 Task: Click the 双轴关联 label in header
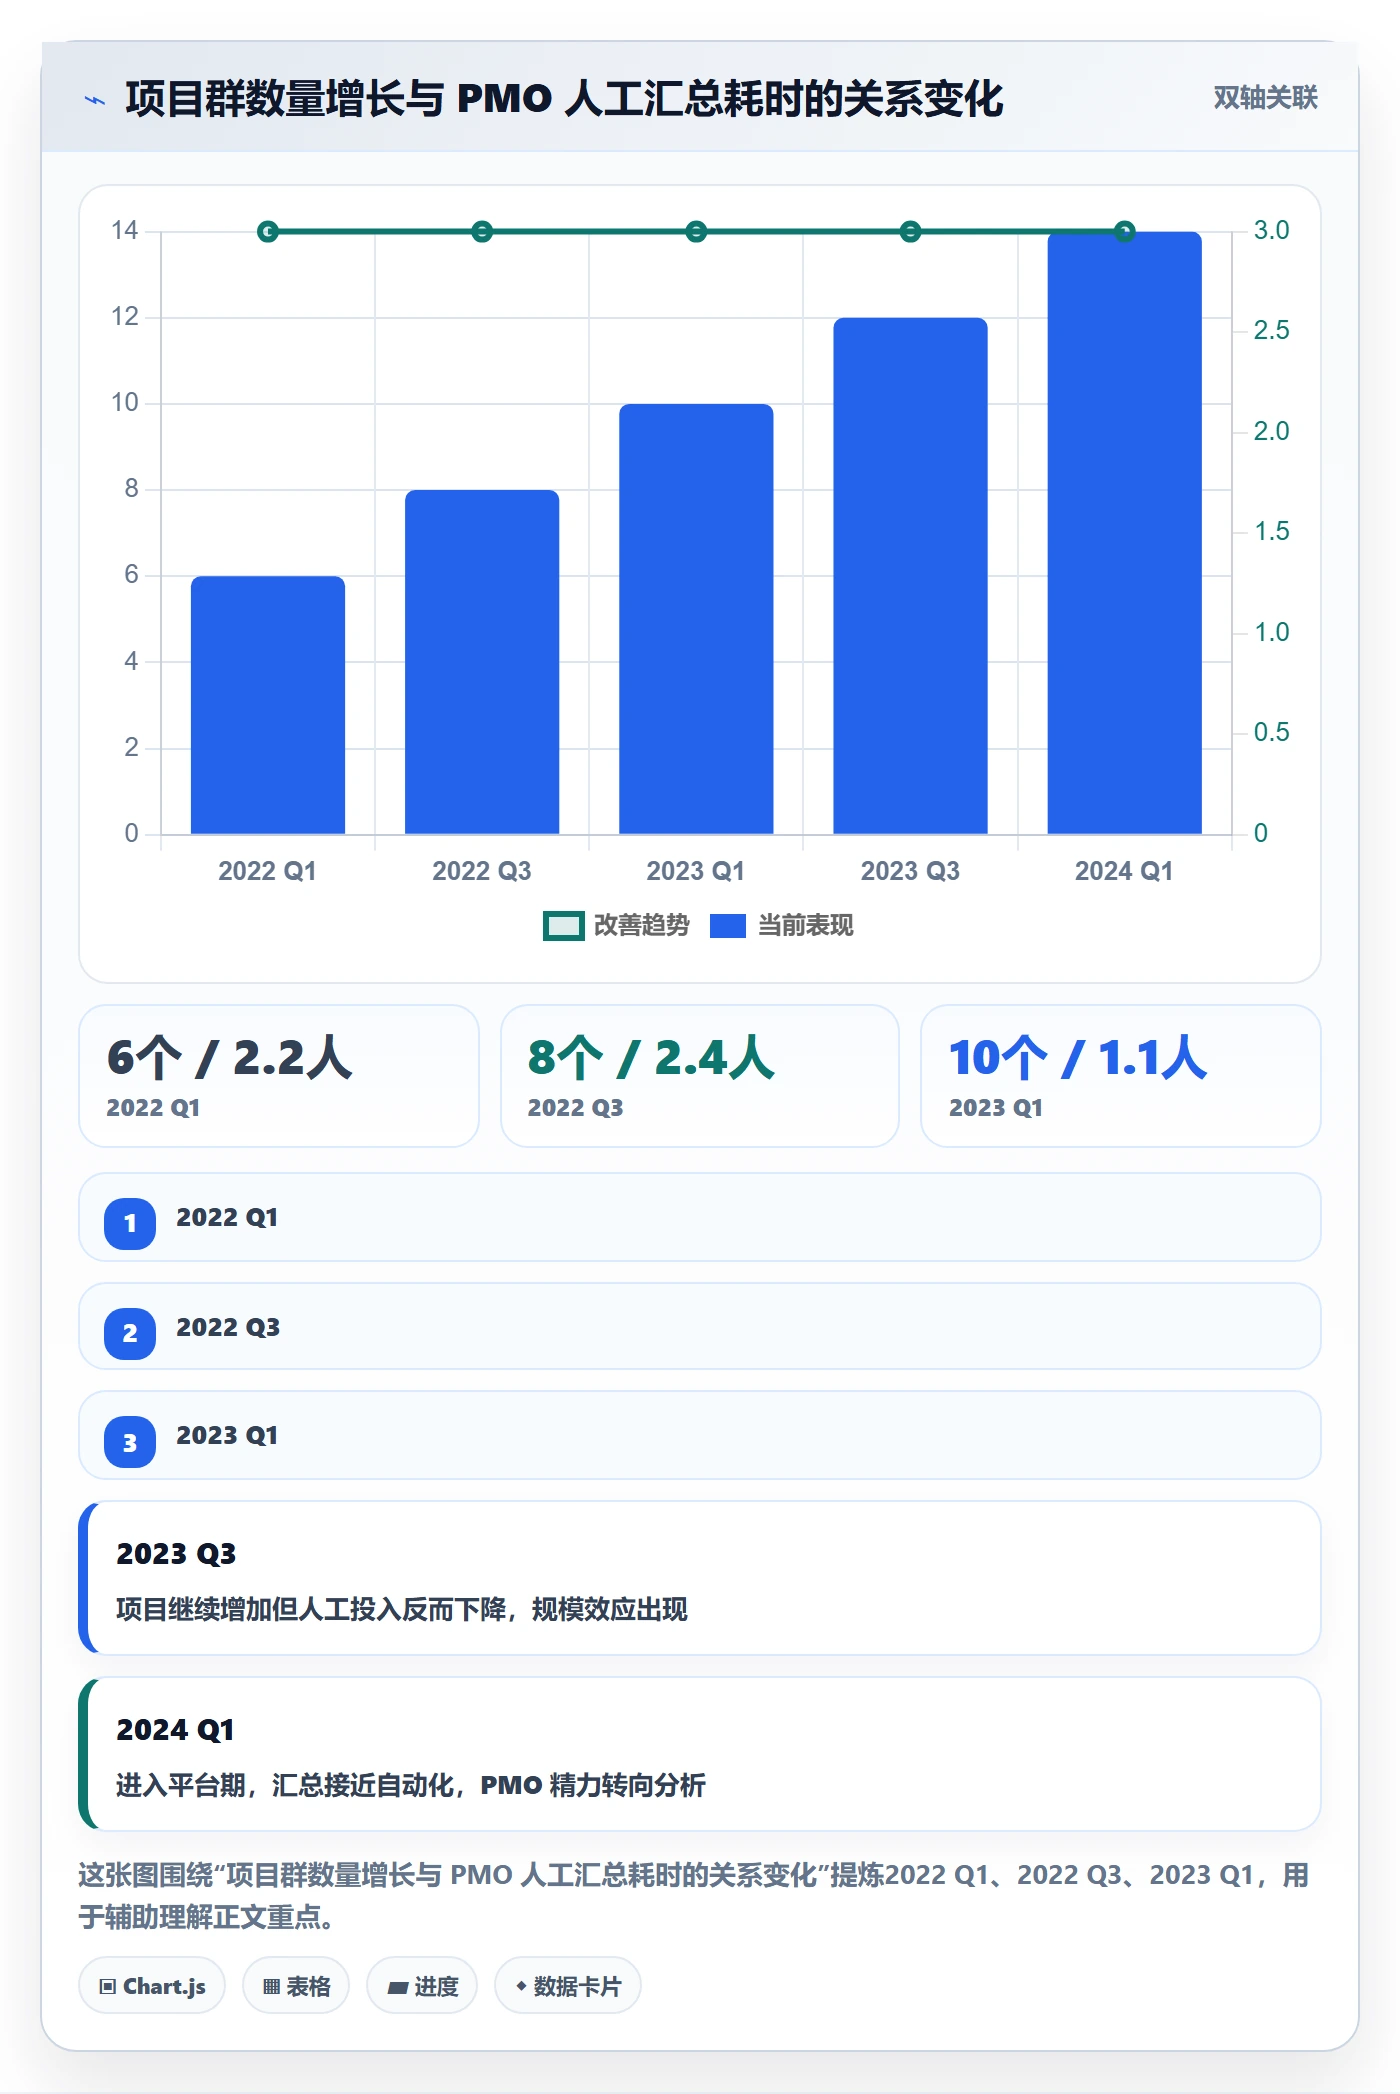(1265, 98)
